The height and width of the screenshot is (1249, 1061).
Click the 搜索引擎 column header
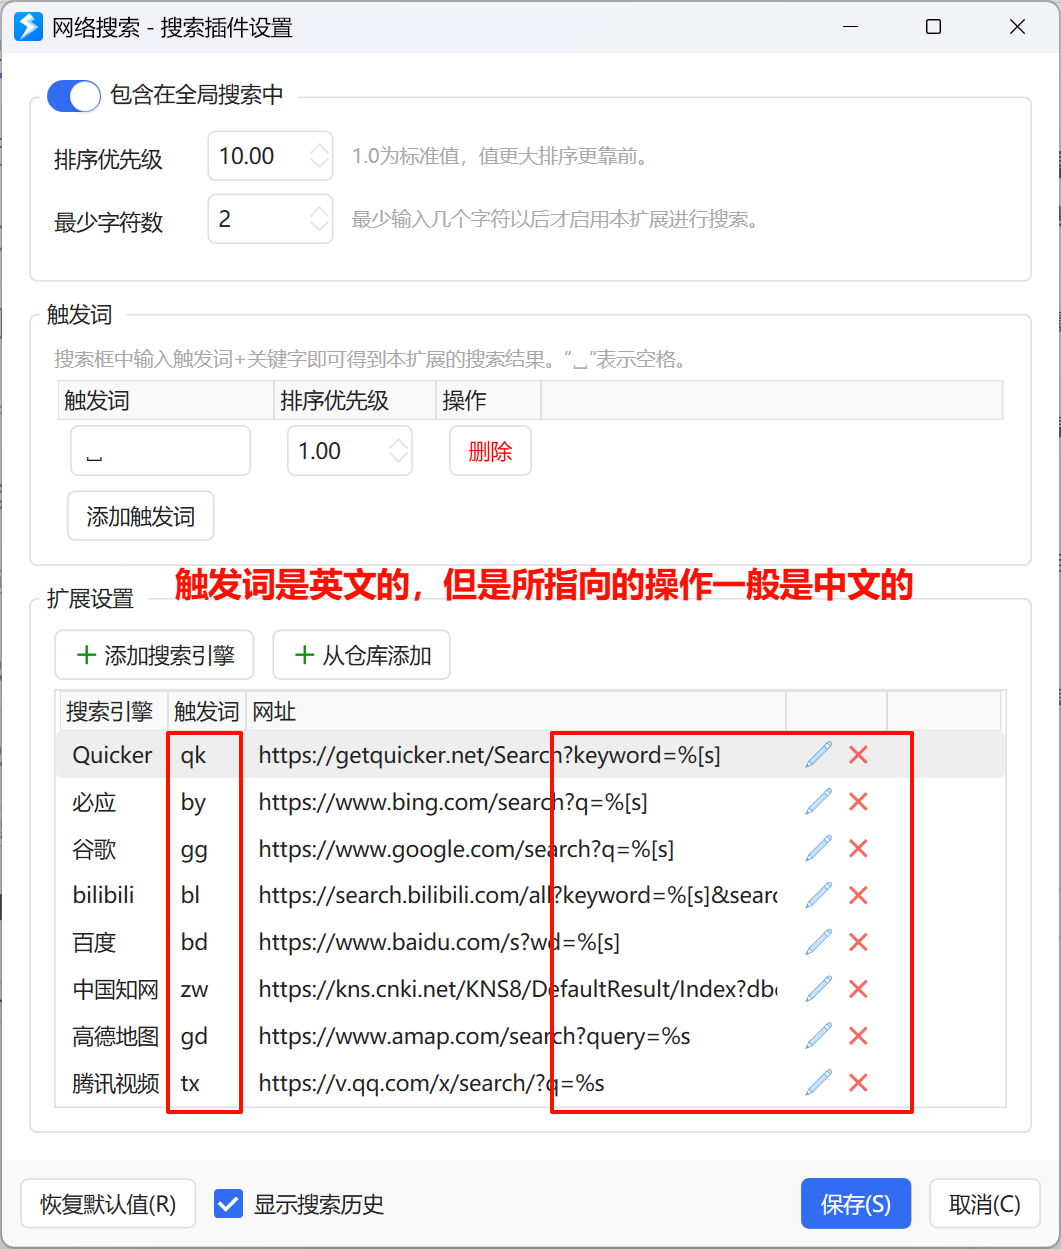click(113, 712)
